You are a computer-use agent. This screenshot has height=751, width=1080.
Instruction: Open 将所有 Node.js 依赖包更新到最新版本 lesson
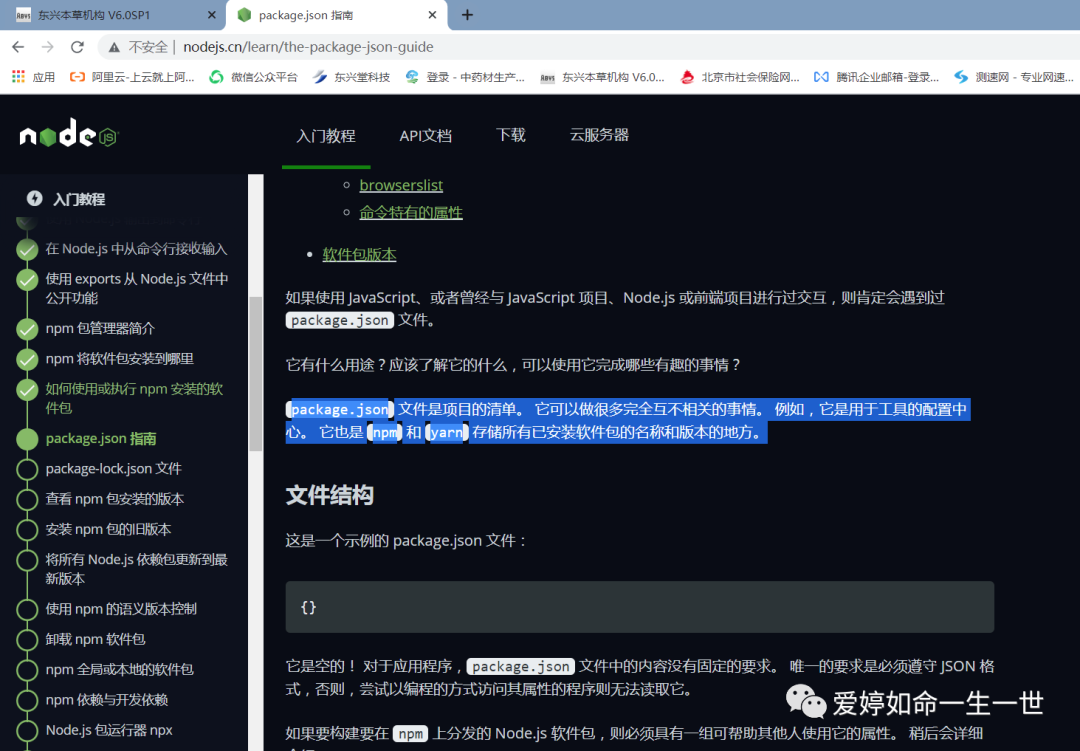(136, 569)
